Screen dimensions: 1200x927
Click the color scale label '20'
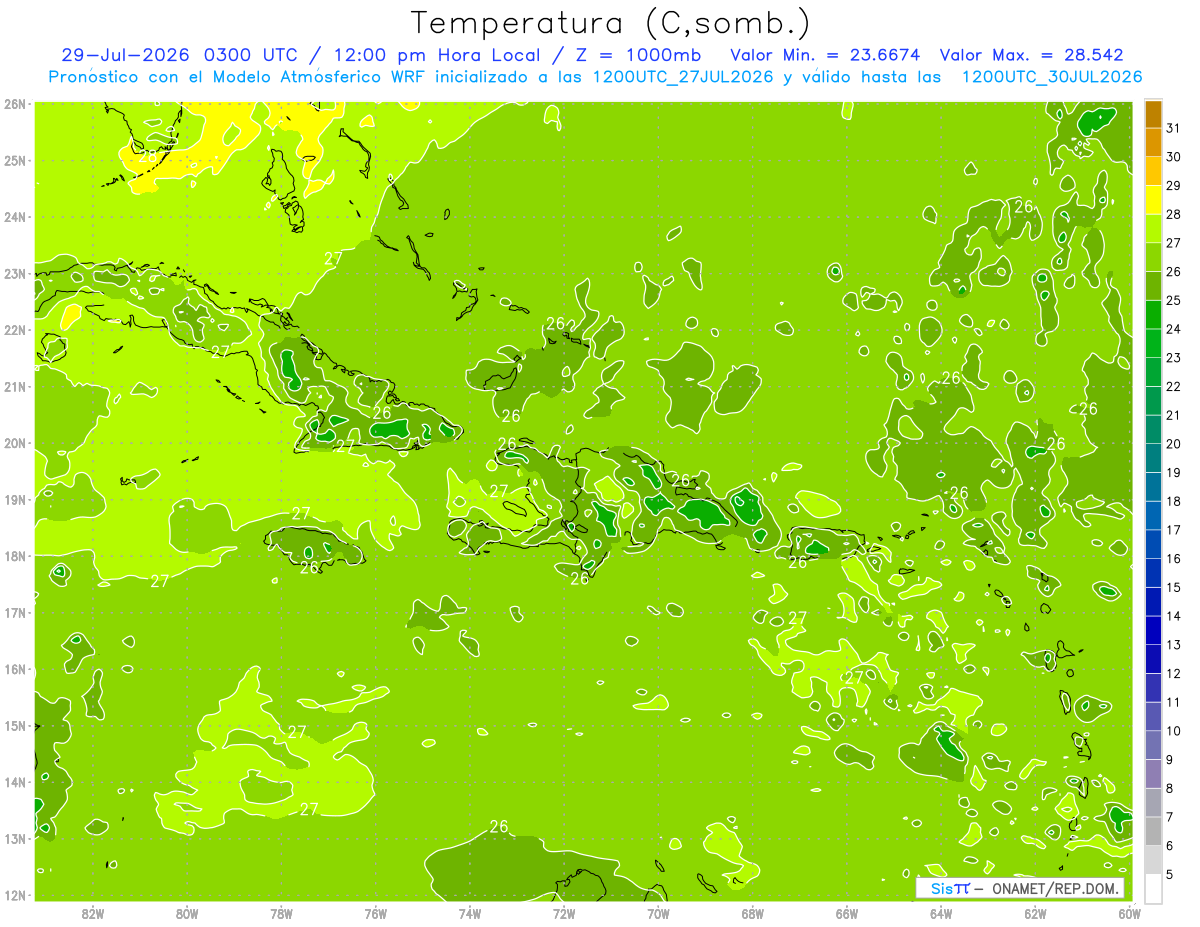(1174, 444)
